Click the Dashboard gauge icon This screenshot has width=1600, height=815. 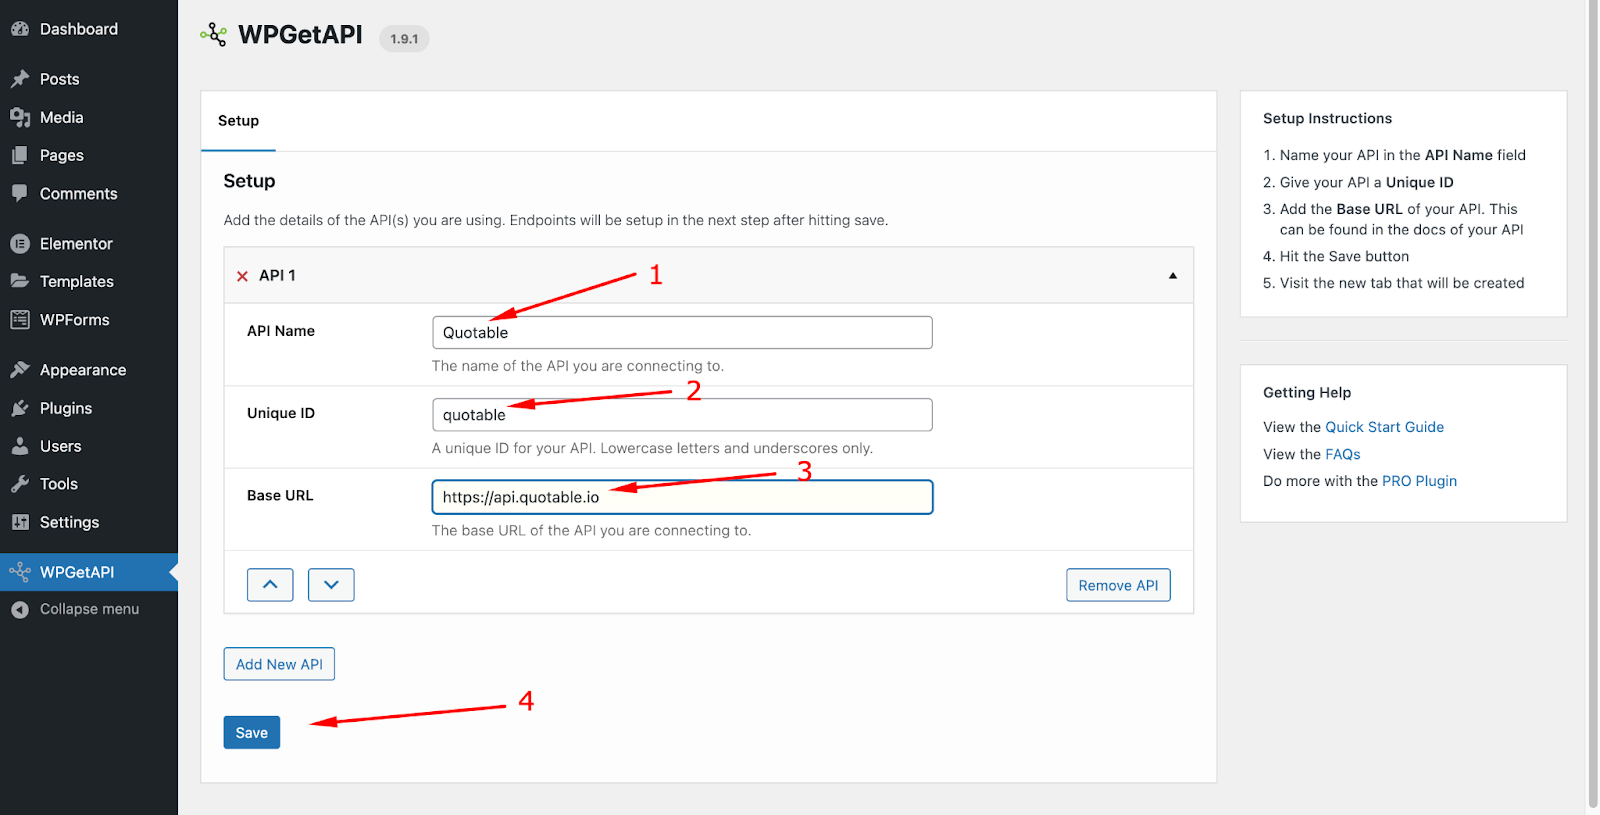coord(20,29)
